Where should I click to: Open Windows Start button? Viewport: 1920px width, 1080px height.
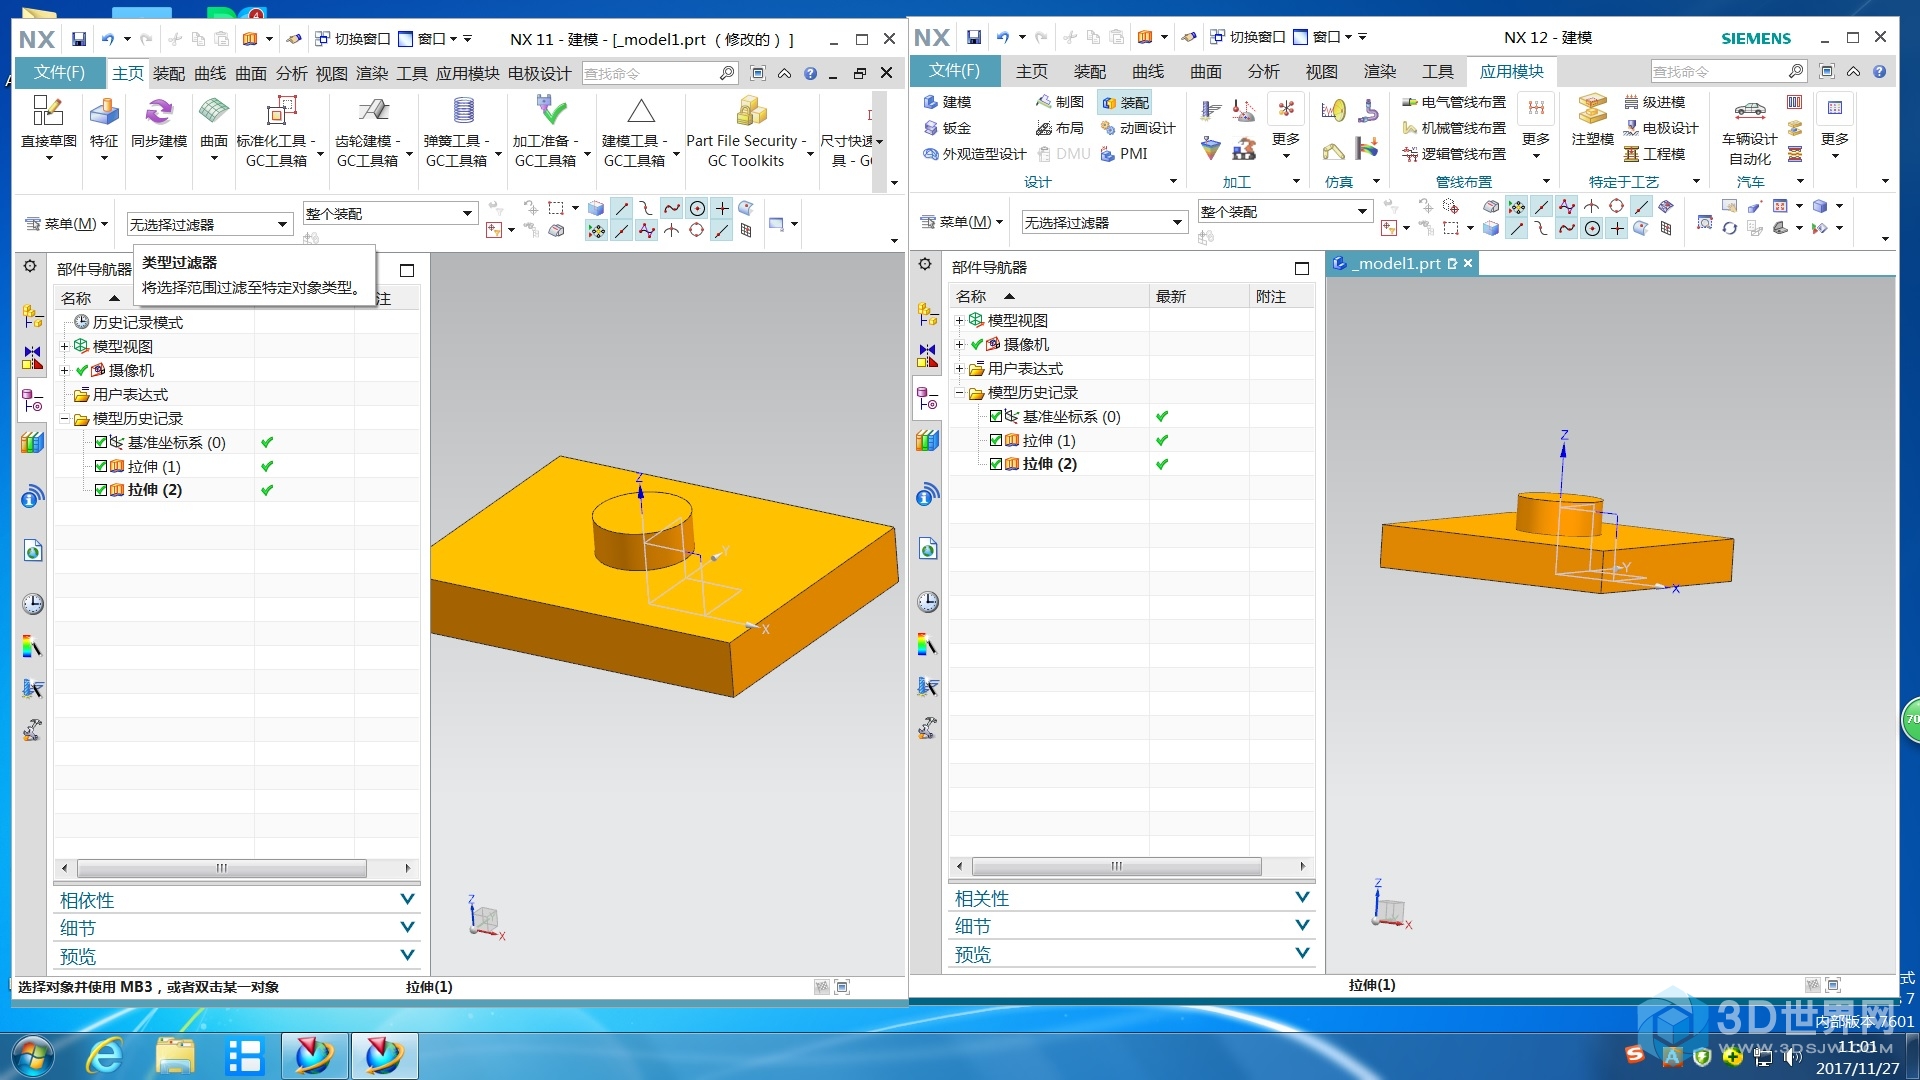tap(32, 1056)
